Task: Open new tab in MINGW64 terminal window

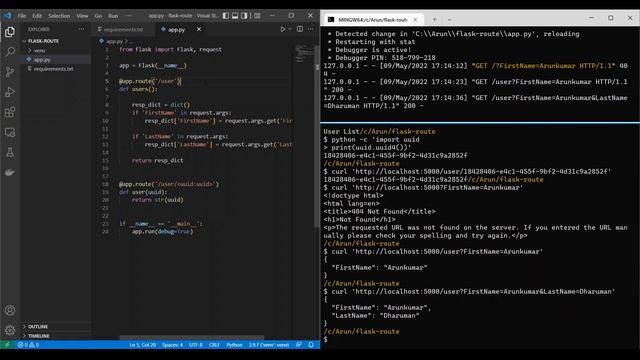Action: [x=434, y=19]
